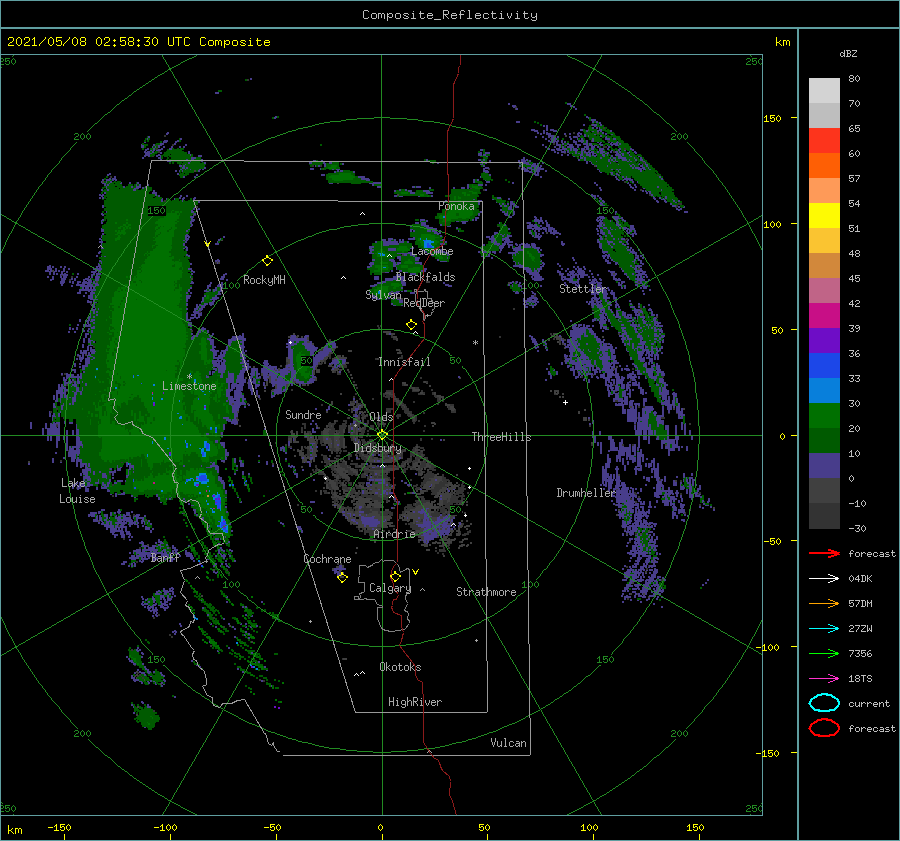Click the Vulcan label

[x=508, y=743]
